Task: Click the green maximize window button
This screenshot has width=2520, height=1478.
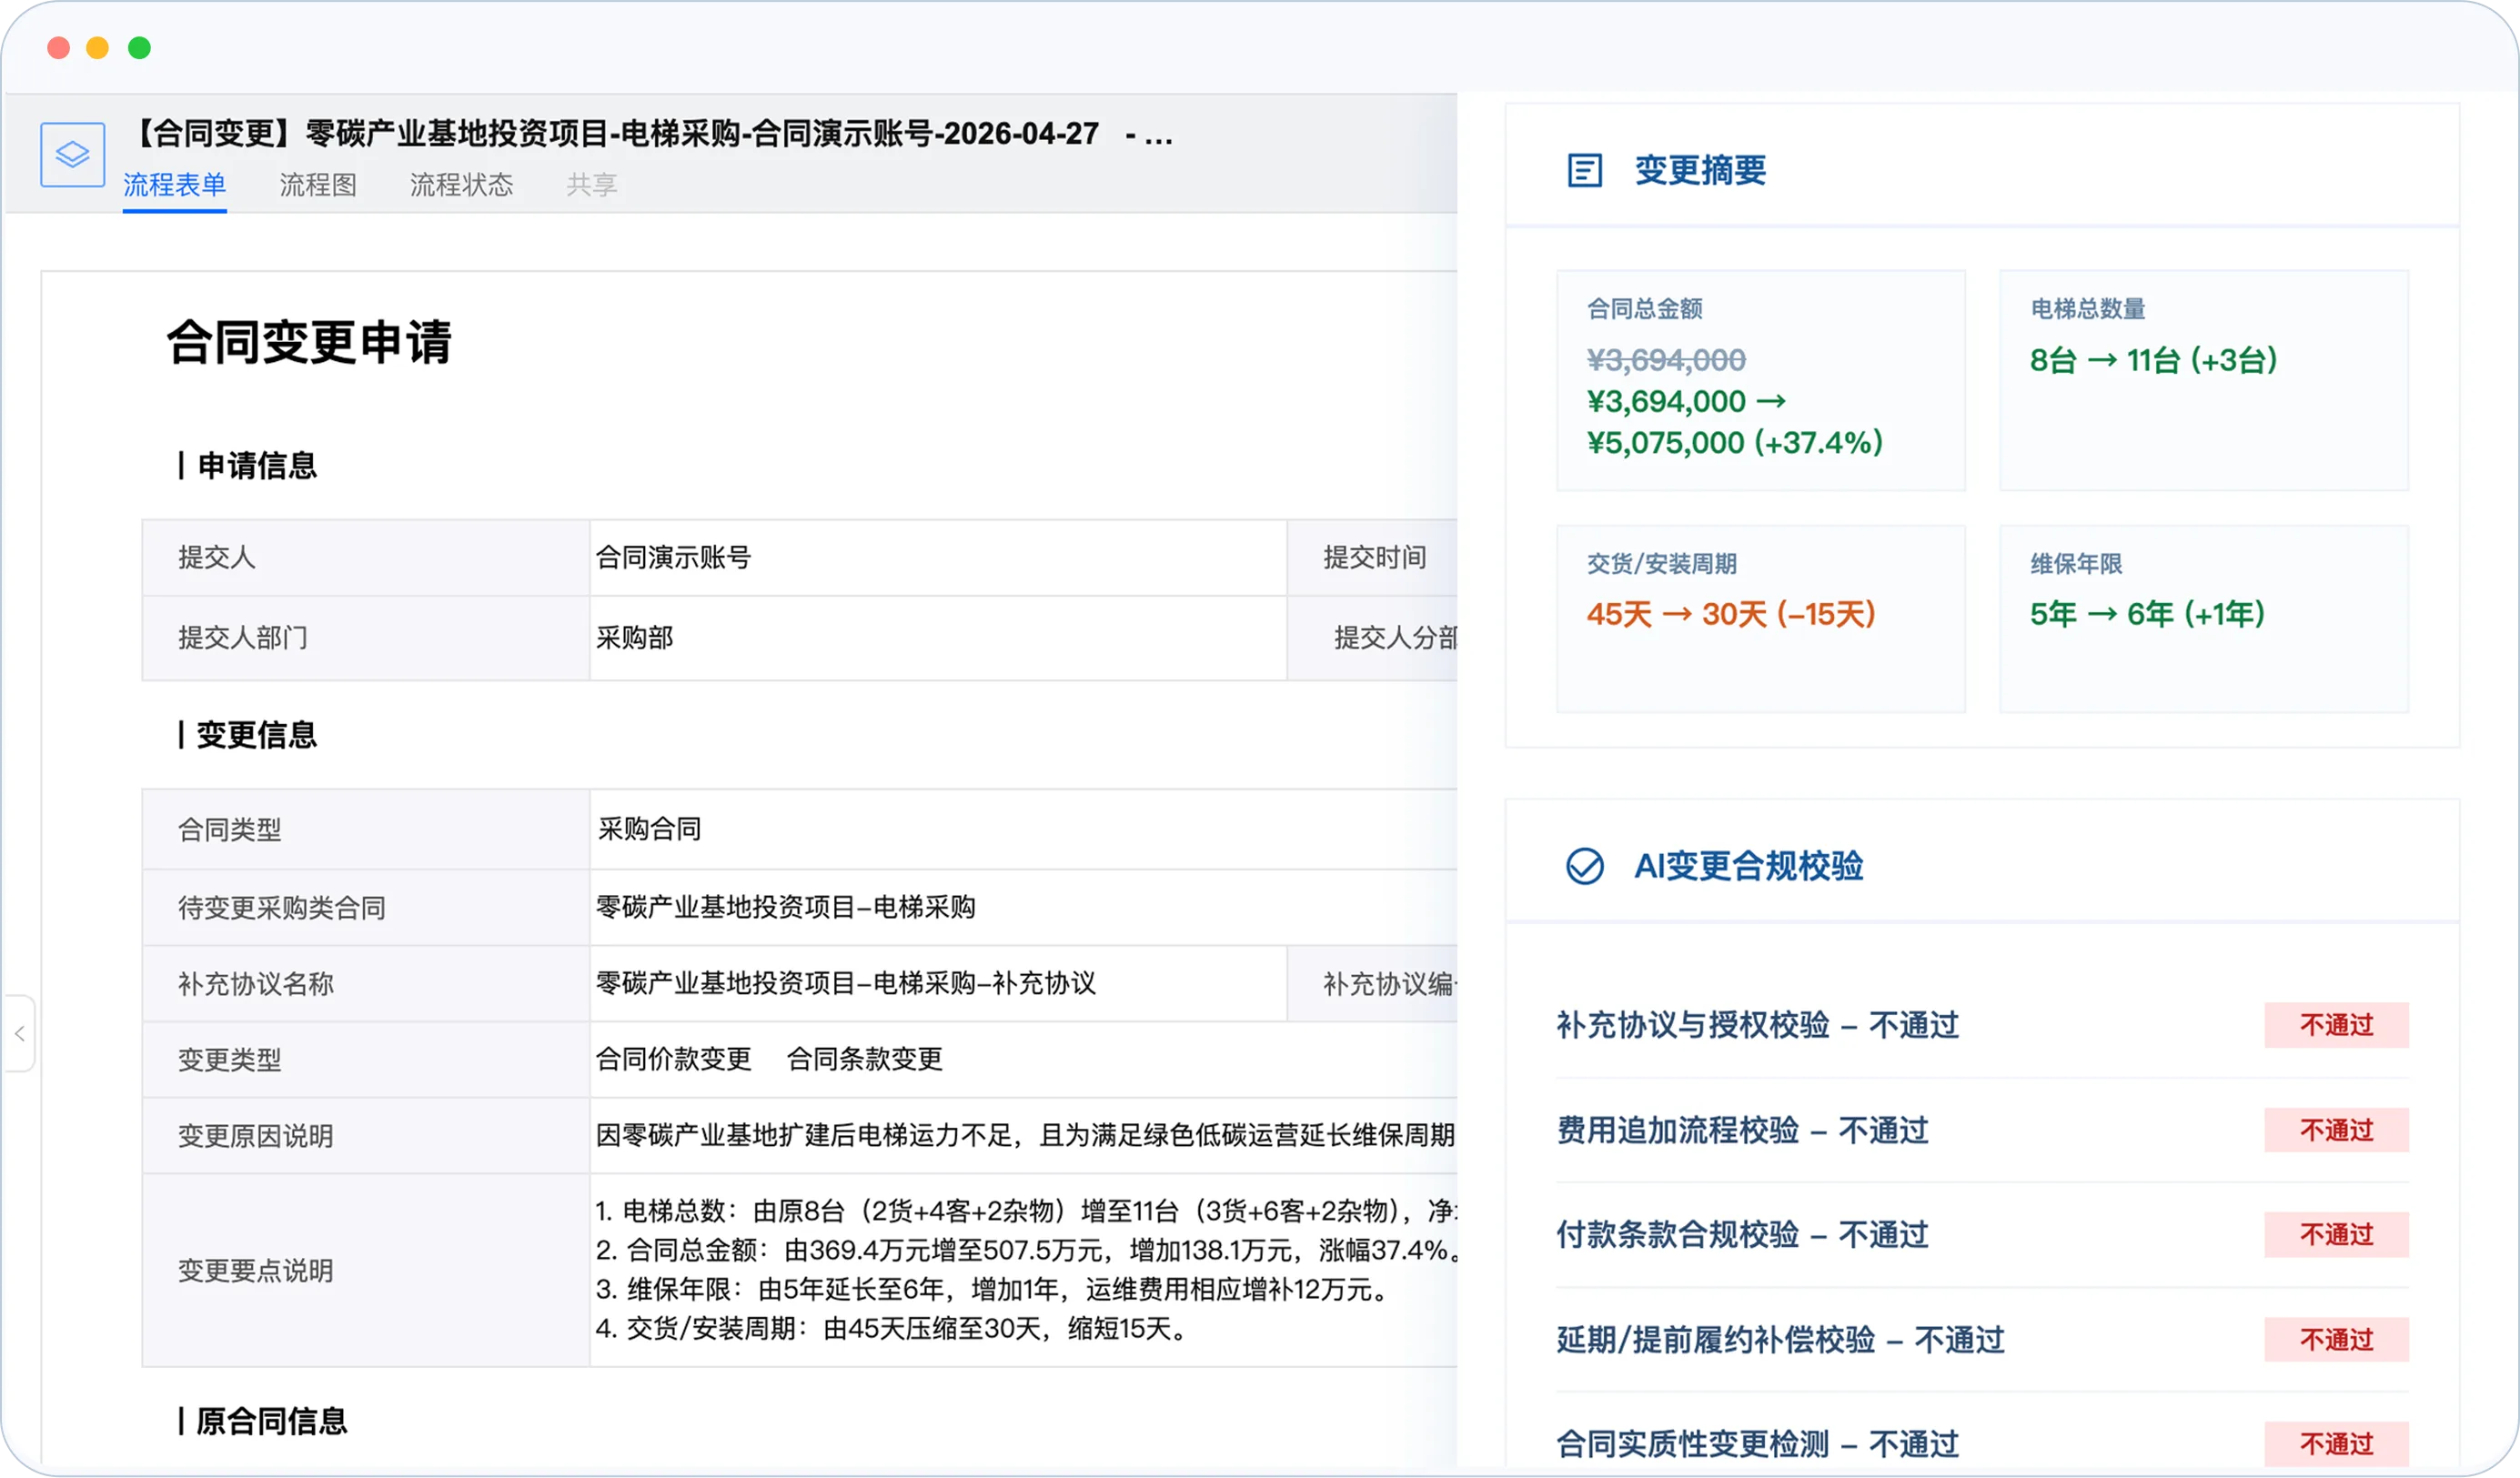Action: 139,48
